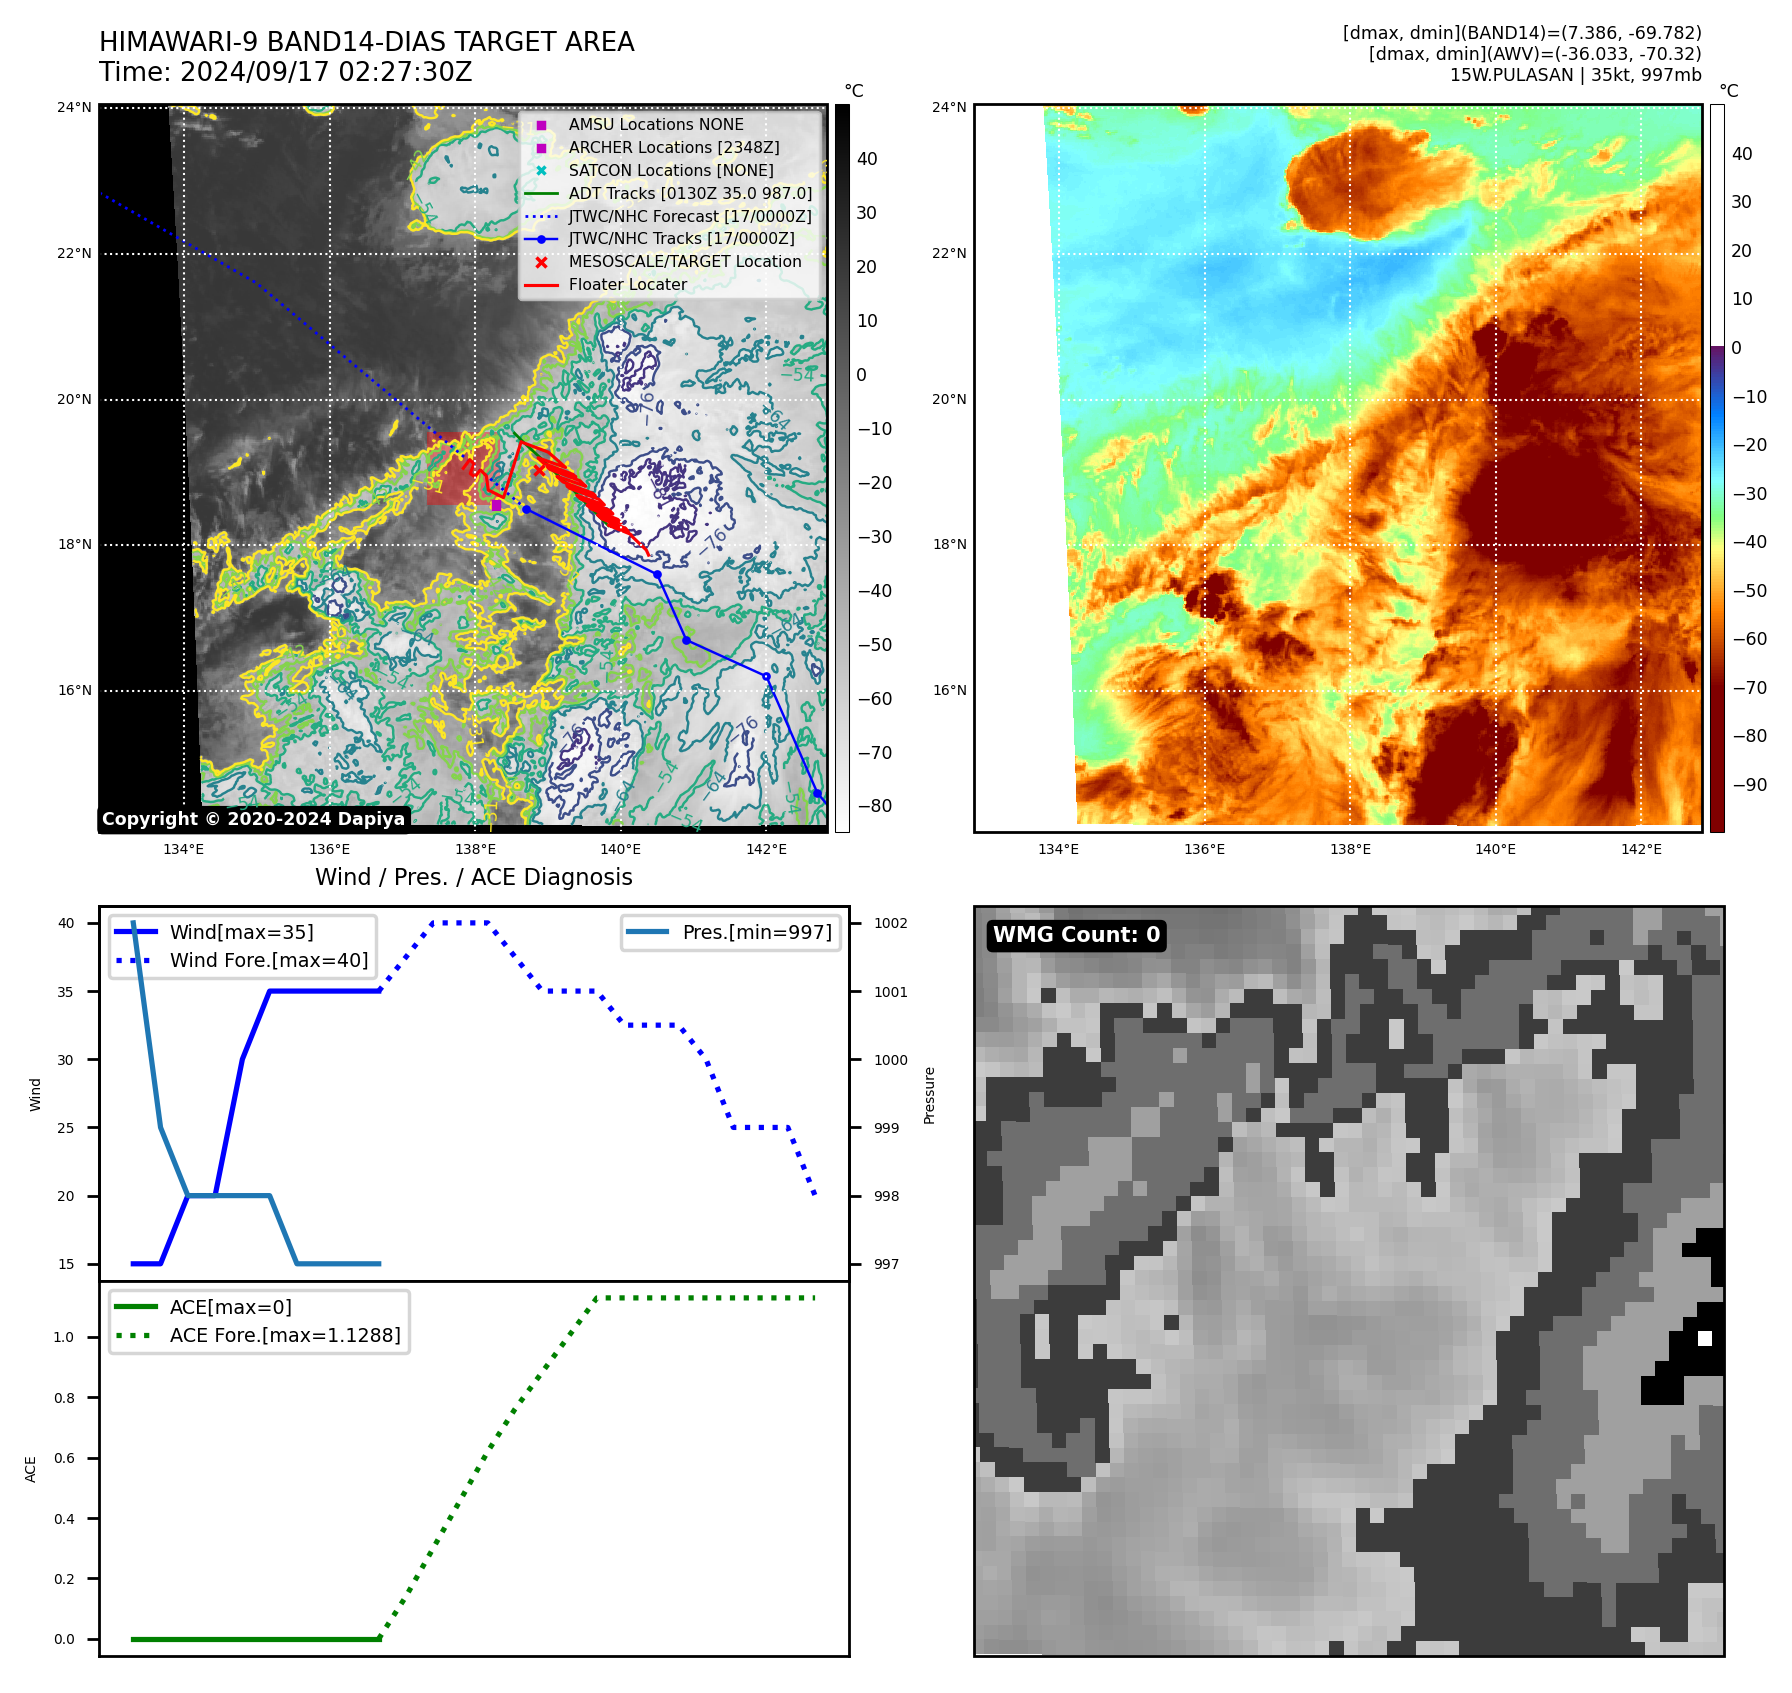Click the white pixel in the WMG panel

pos(1704,1338)
